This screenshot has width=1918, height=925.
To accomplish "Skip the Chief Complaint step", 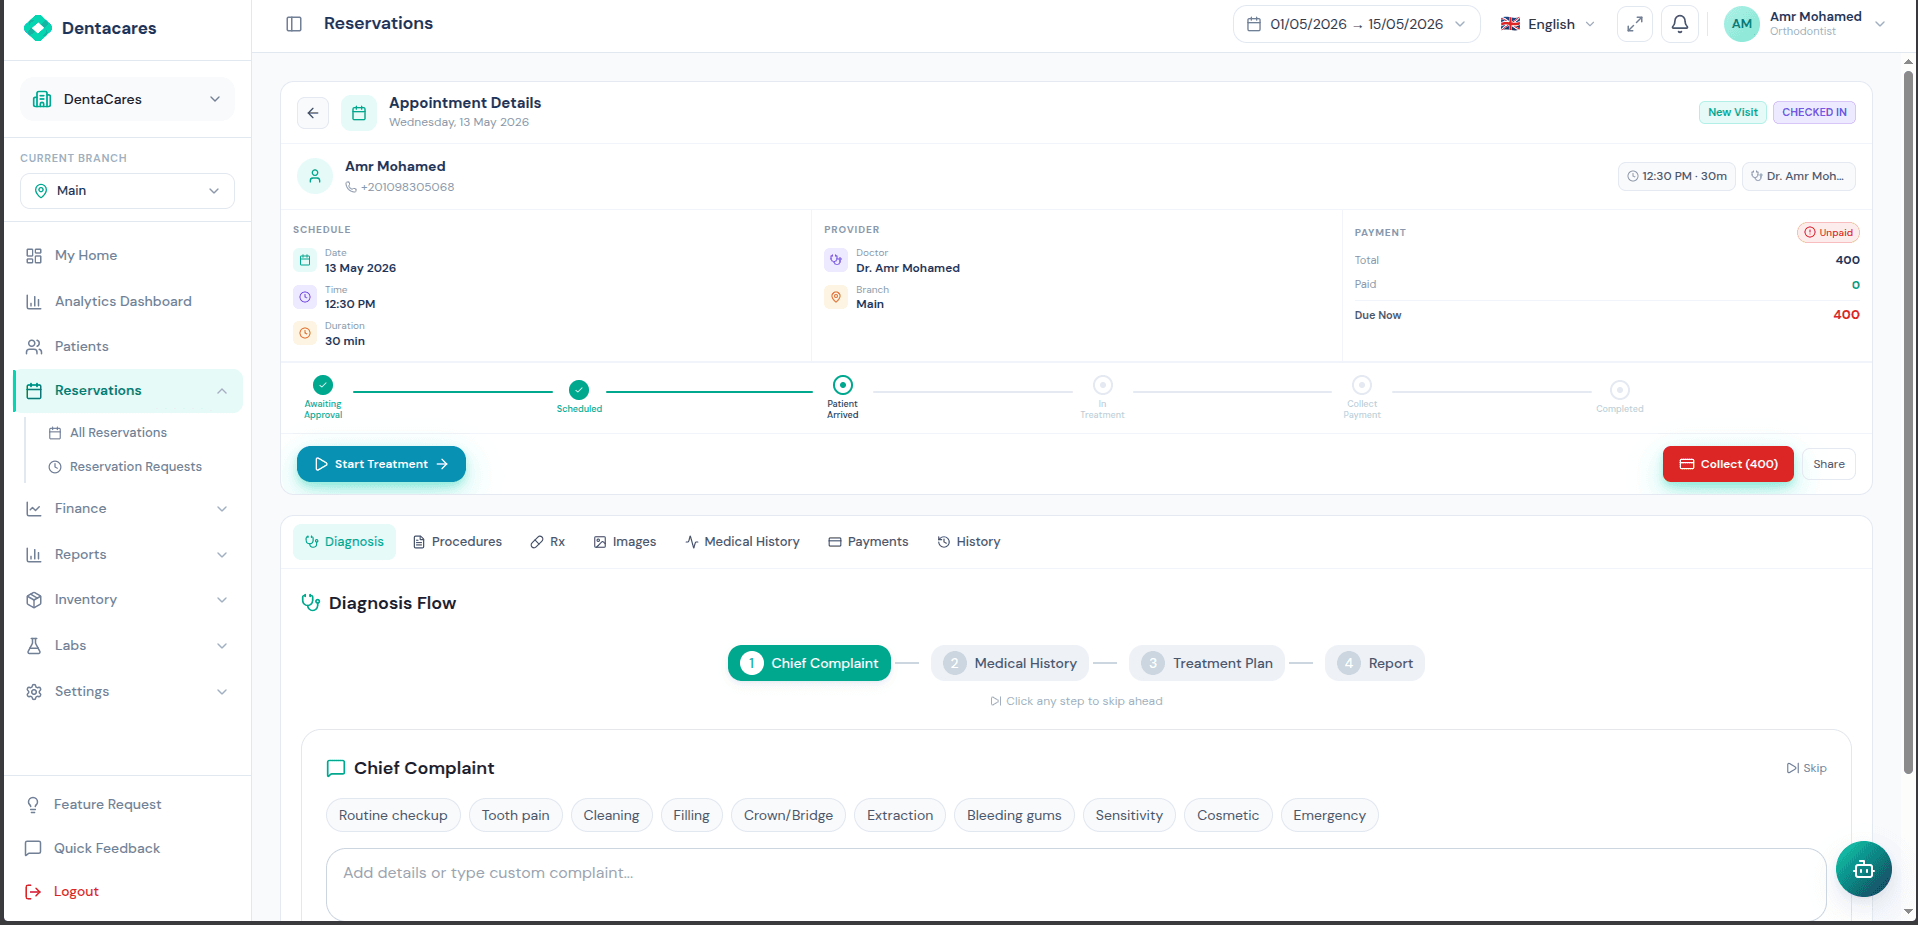I will pos(1806,769).
